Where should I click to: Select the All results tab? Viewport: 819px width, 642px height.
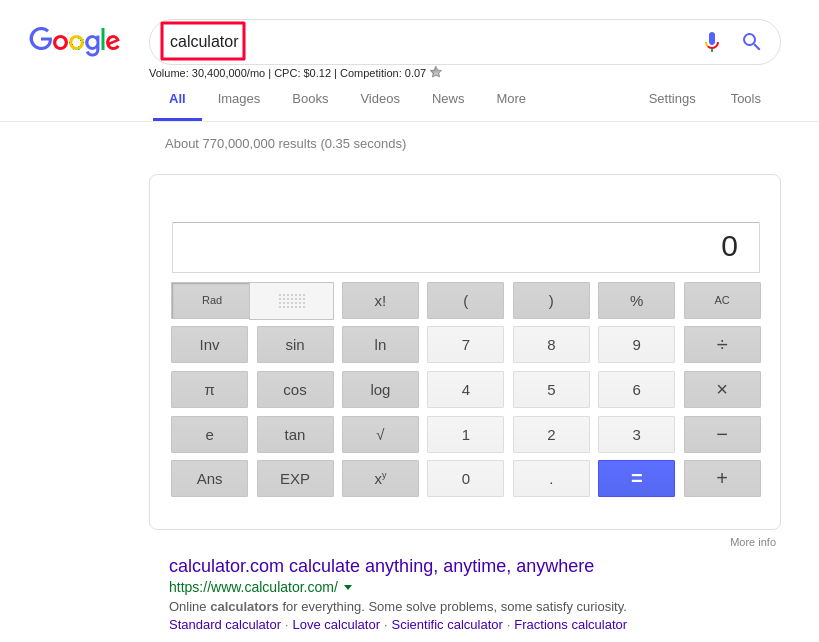click(x=177, y=99)
